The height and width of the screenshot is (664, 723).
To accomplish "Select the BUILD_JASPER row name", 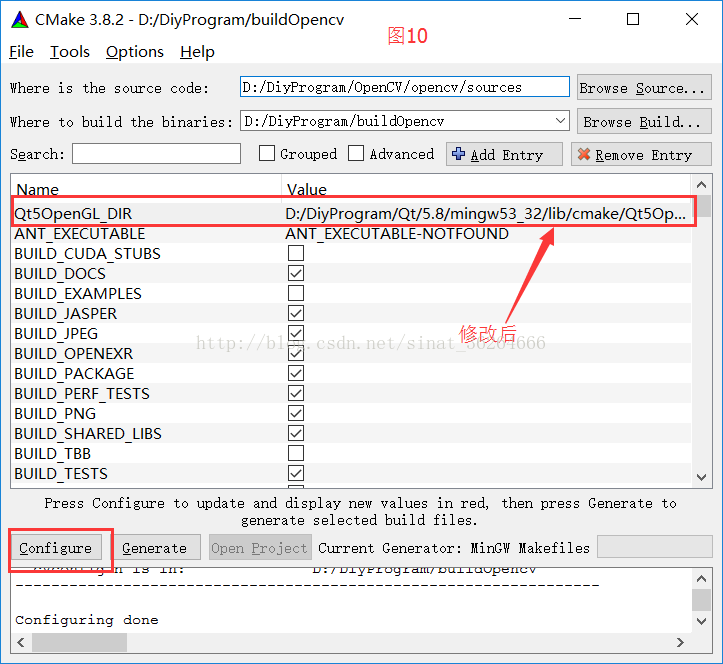I will [65, 314].
